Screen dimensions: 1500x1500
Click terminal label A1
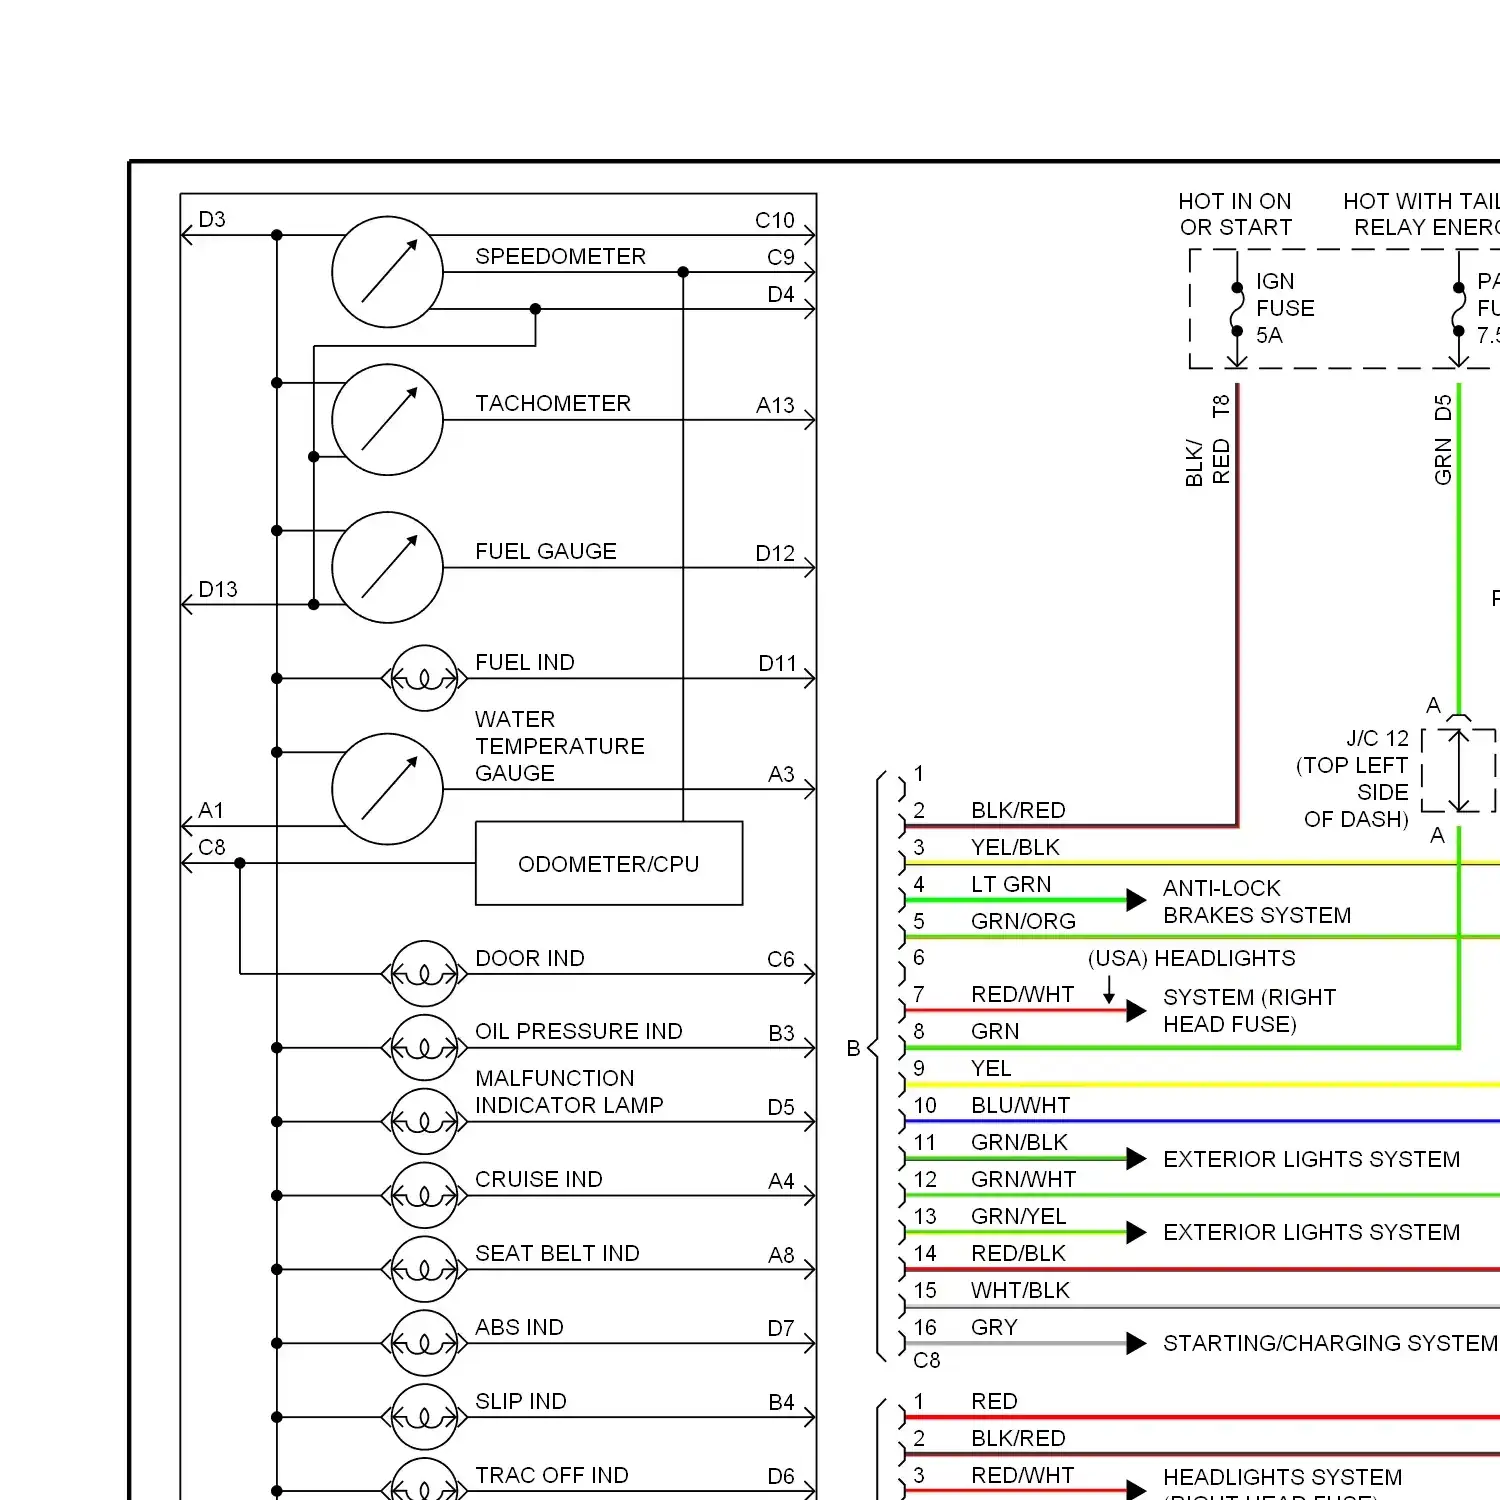(211, 810)
